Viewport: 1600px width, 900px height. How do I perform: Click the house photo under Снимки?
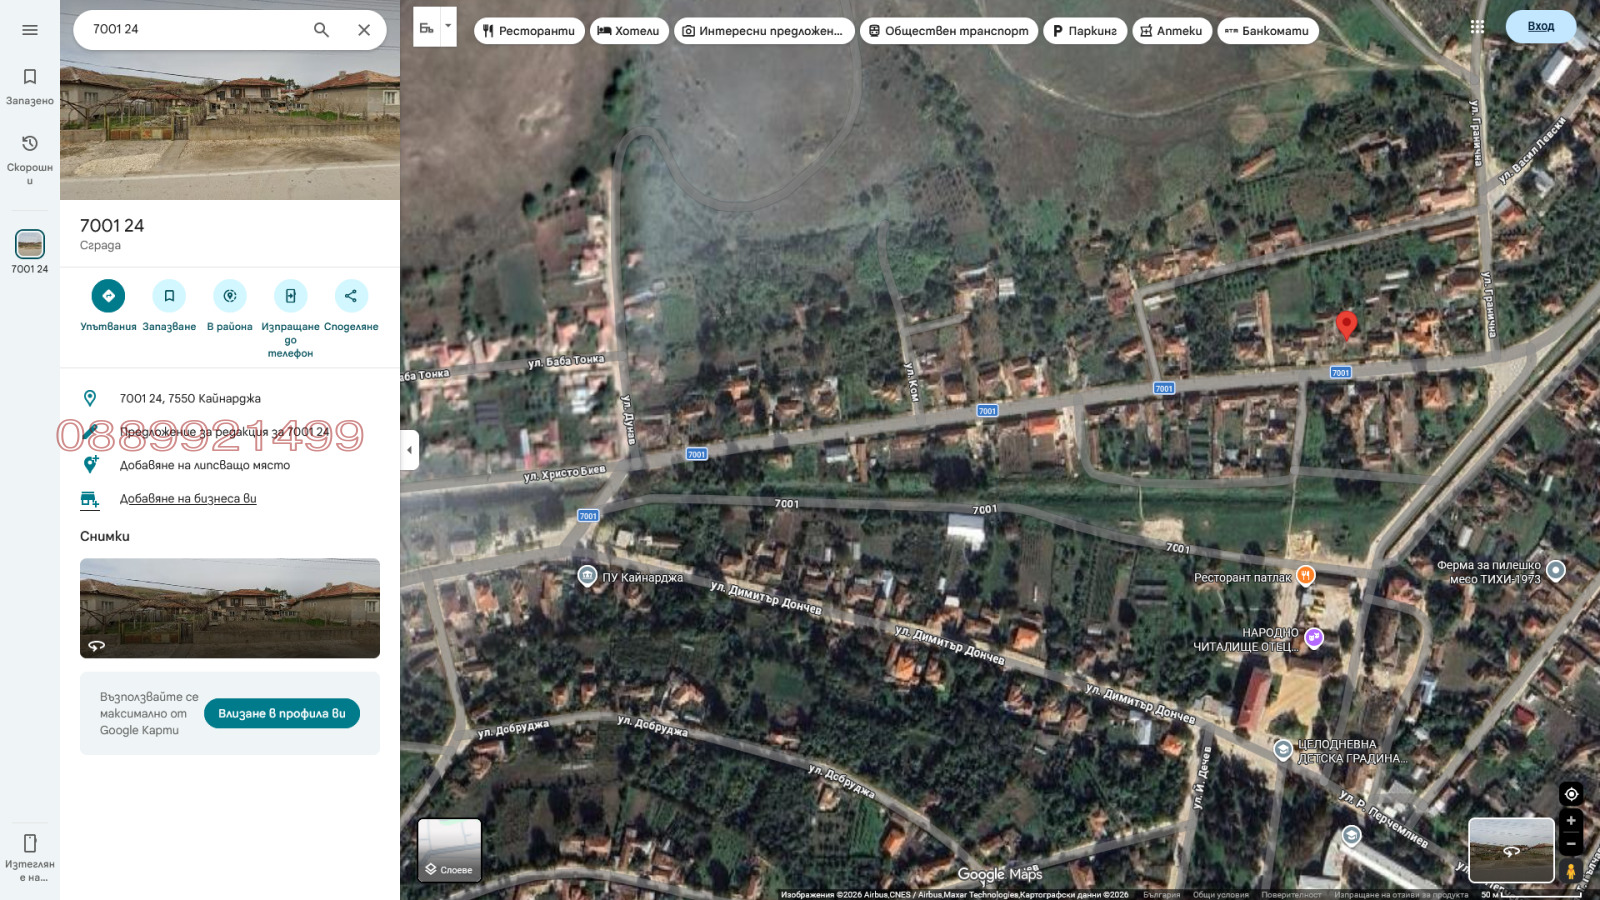pyautogui.click(x=229, y=608)
